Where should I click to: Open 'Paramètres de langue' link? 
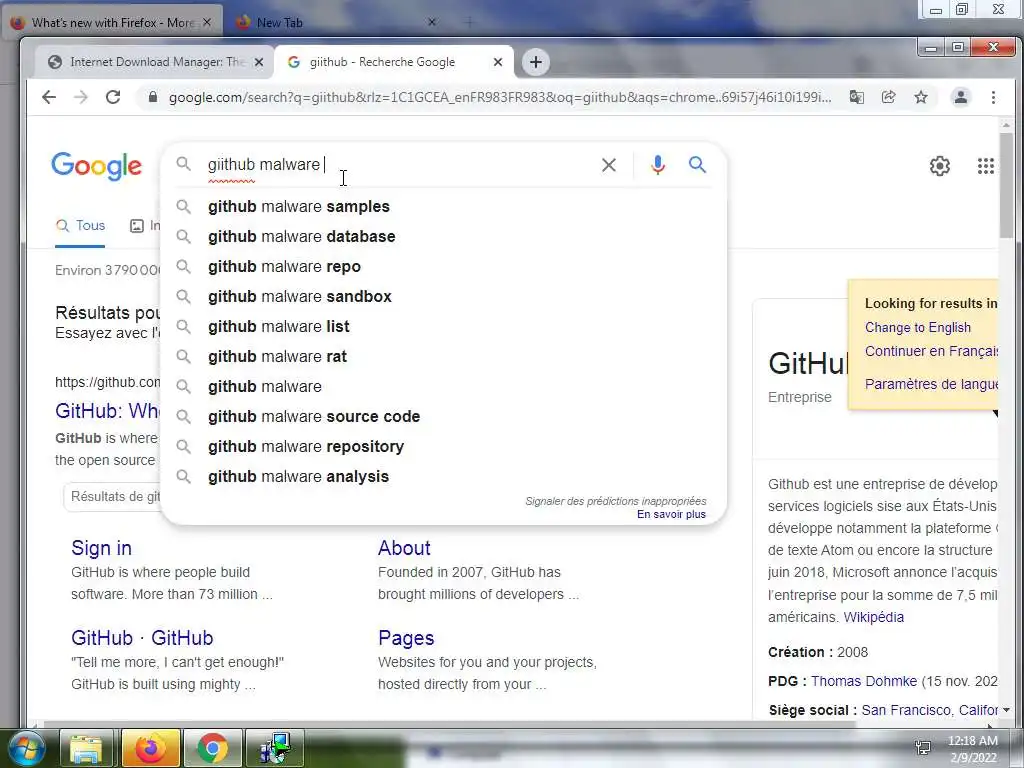pos(931,384)
